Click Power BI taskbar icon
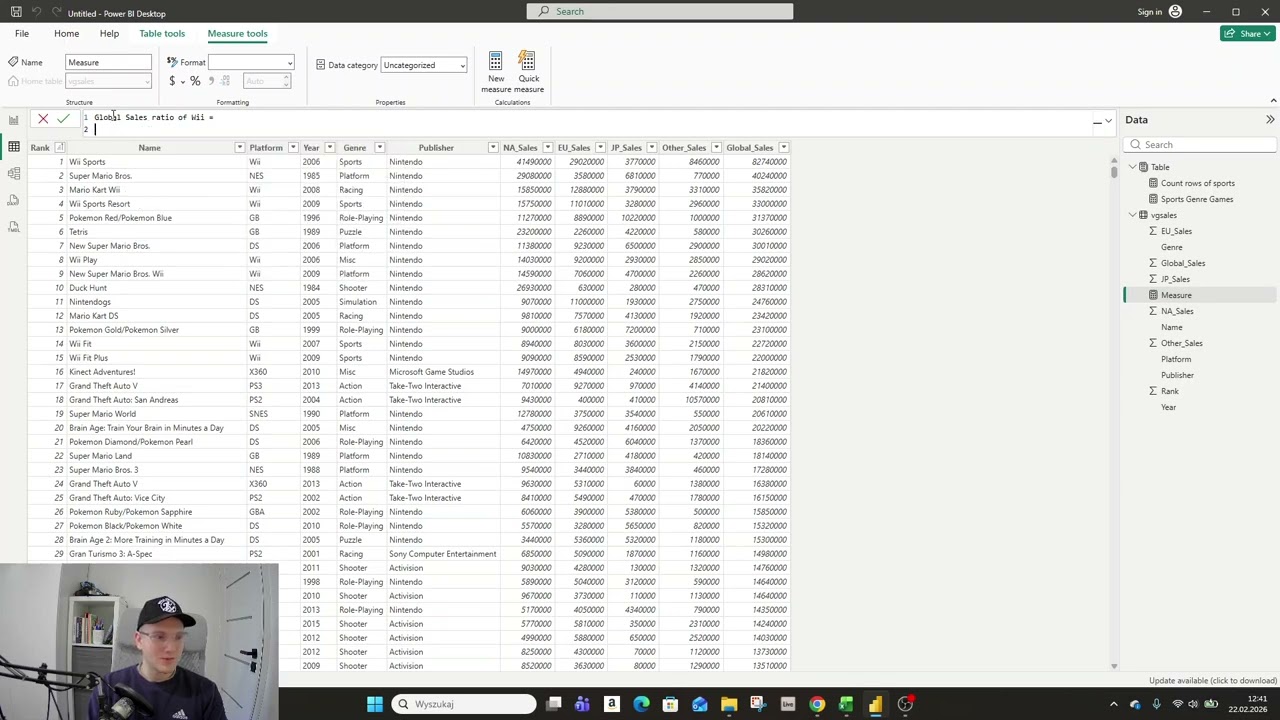This screenshot has width=1280, height=720. click(875, 704)
